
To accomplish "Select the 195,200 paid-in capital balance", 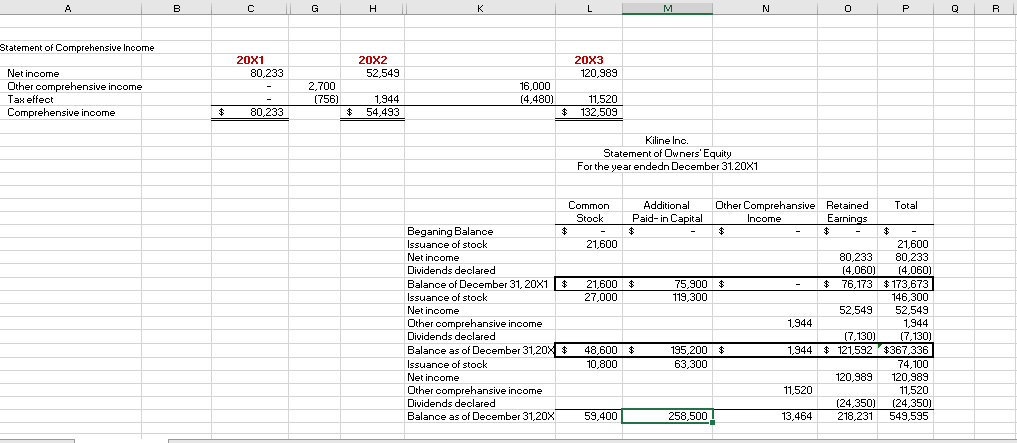I will 667,350.
